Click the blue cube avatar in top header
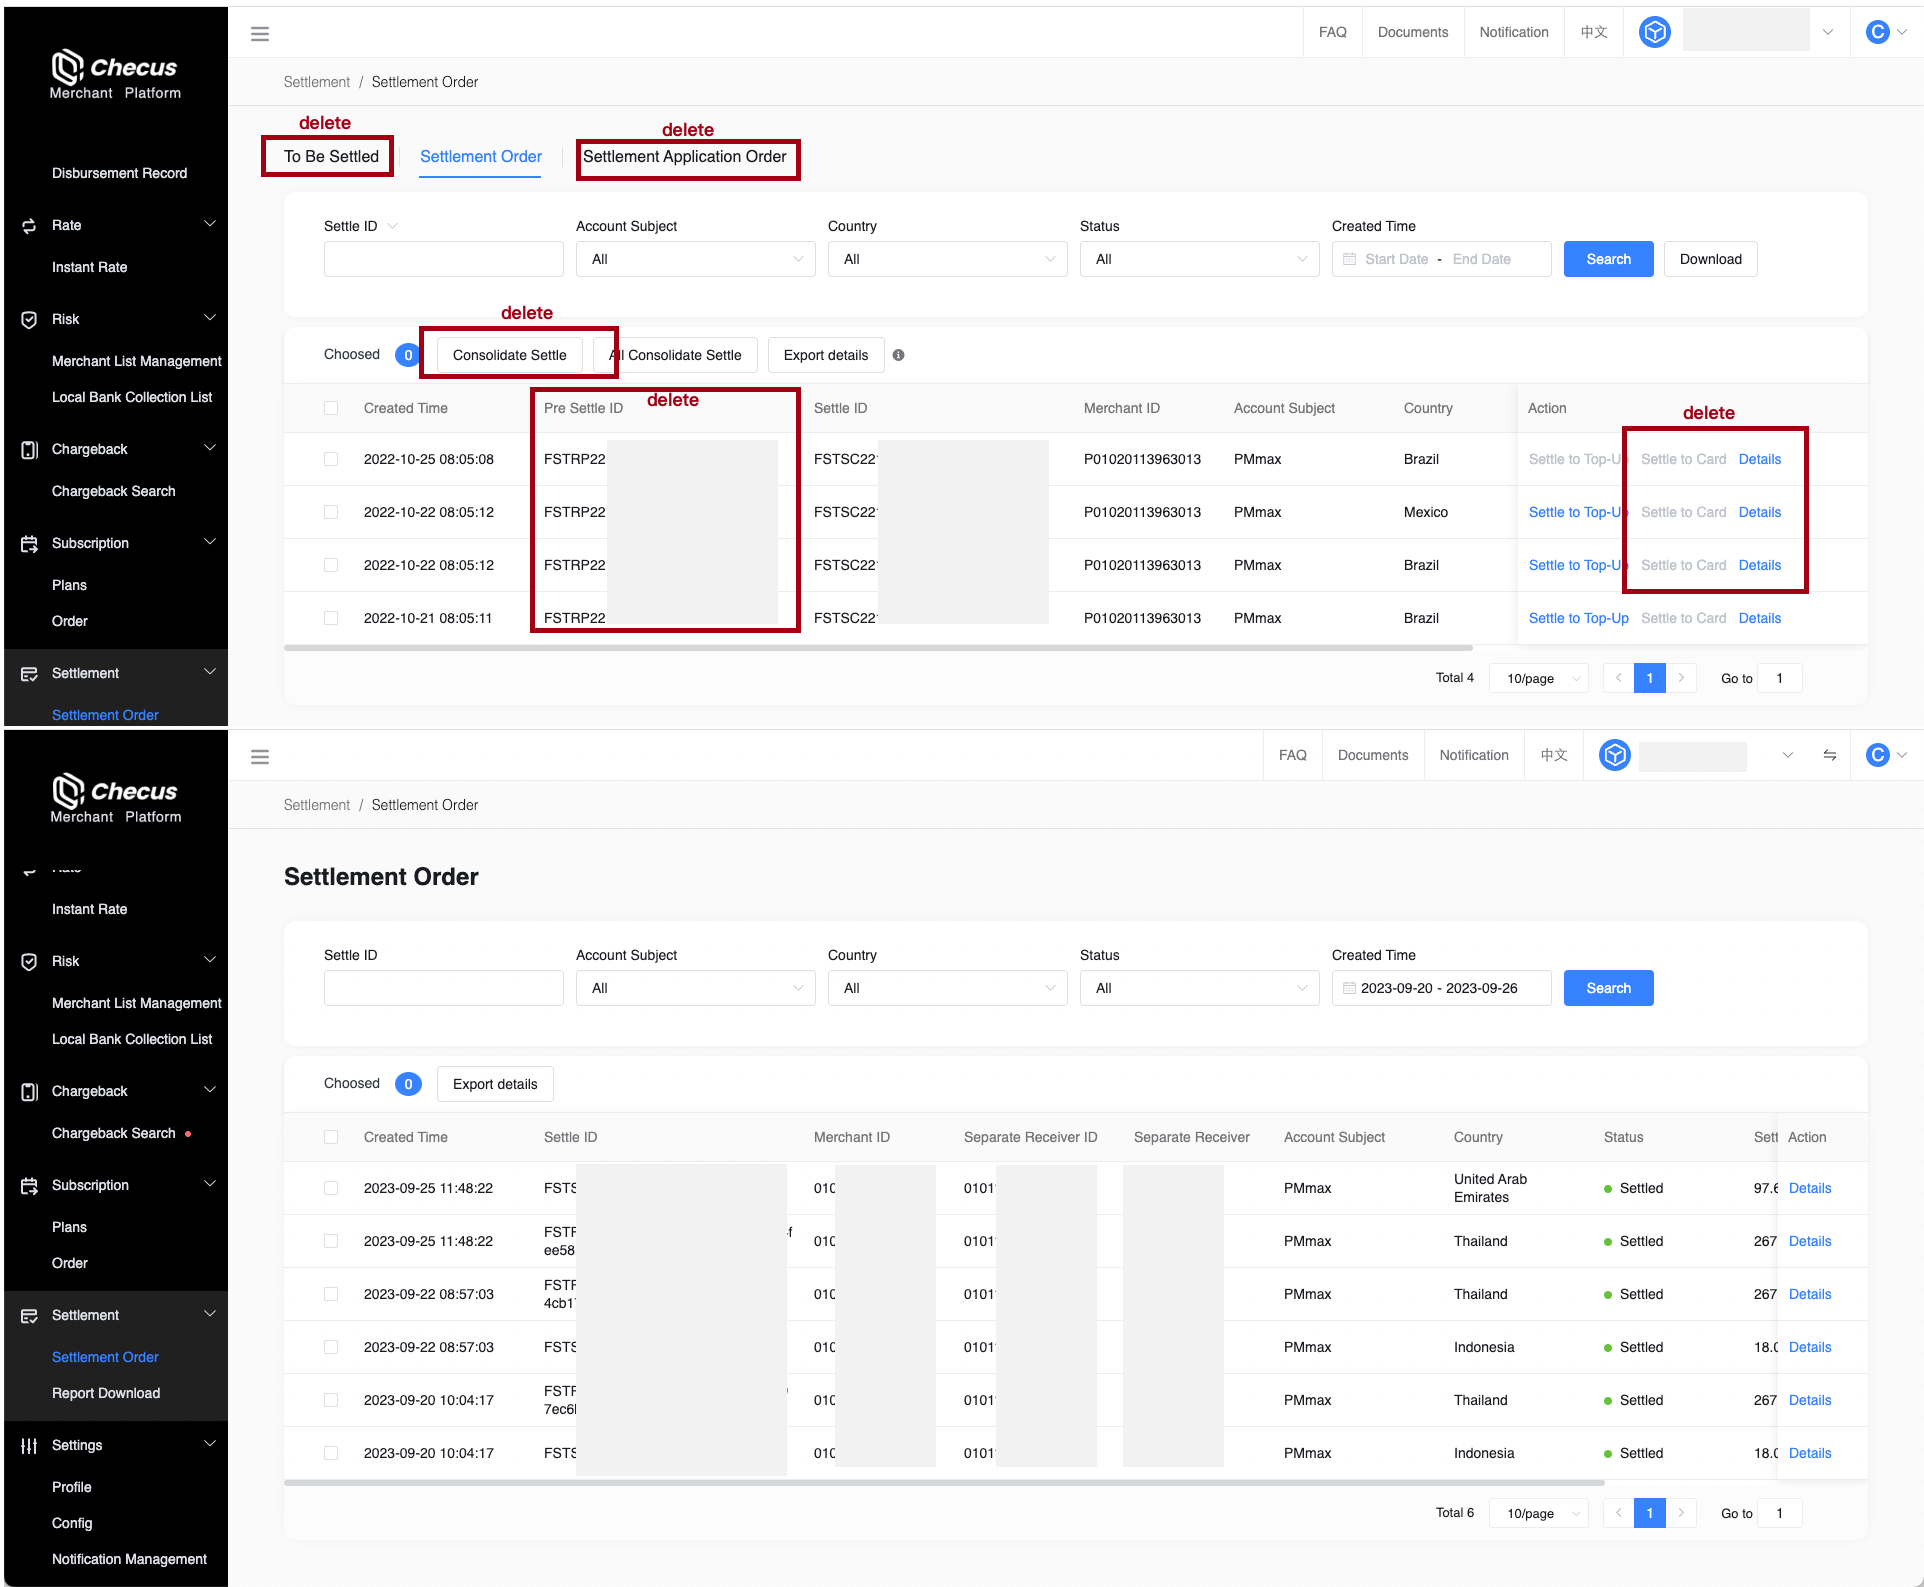1924x1587 pixels. pos(1654,32)
